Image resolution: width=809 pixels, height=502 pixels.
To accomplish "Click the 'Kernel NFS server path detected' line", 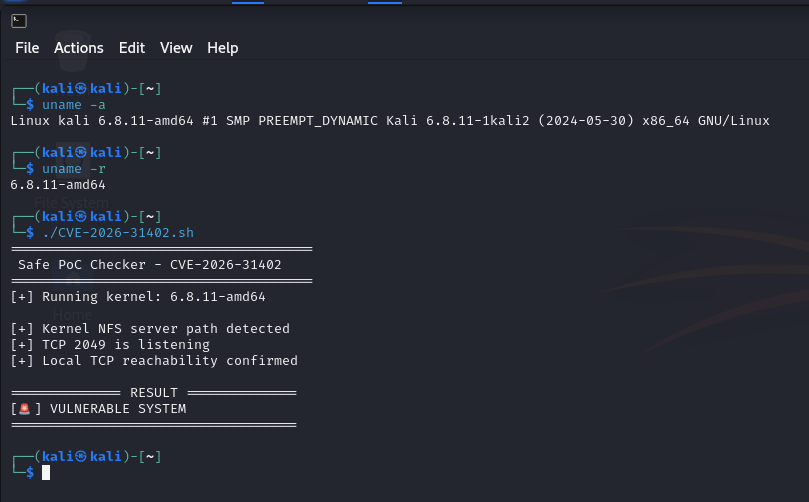I will click(x=150, y=329).
